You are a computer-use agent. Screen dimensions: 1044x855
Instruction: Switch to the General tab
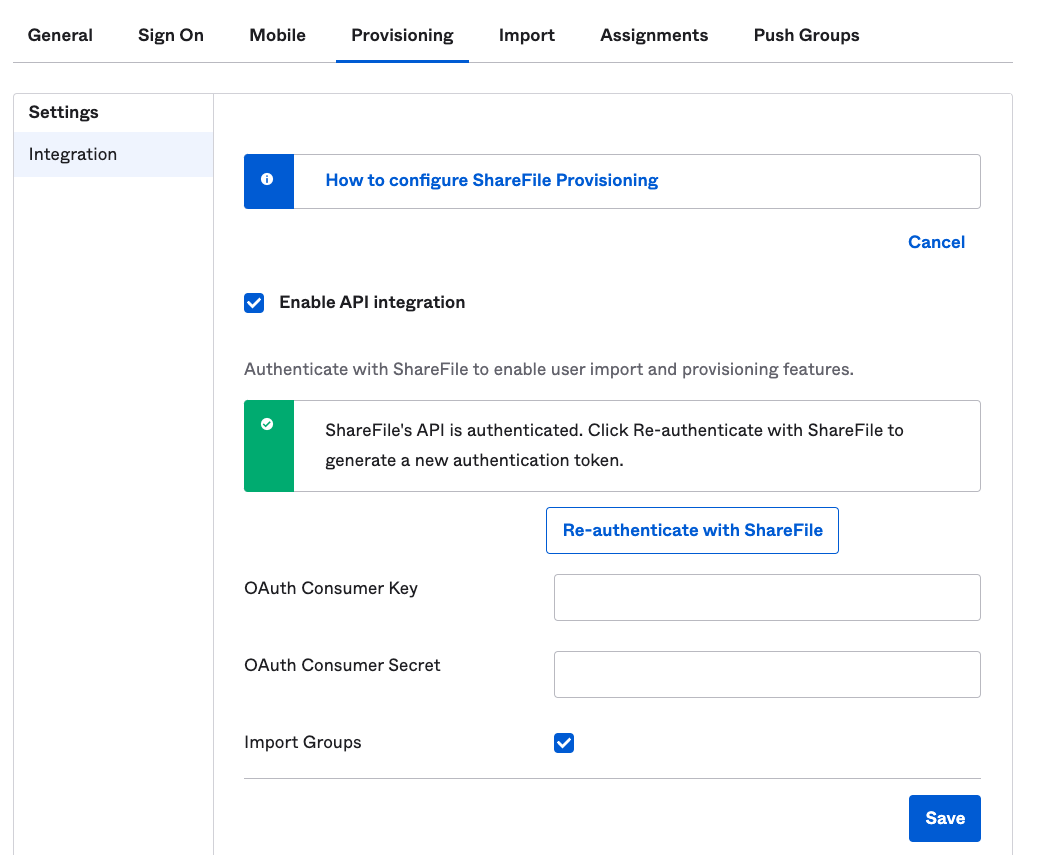pos(60,35)
